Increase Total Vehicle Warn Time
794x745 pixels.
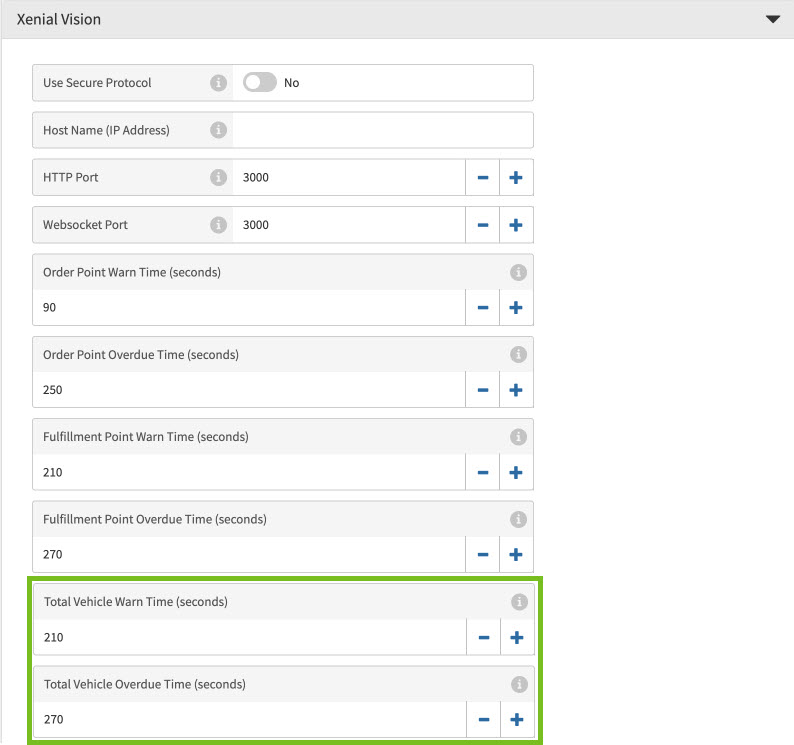coord(517,637)
